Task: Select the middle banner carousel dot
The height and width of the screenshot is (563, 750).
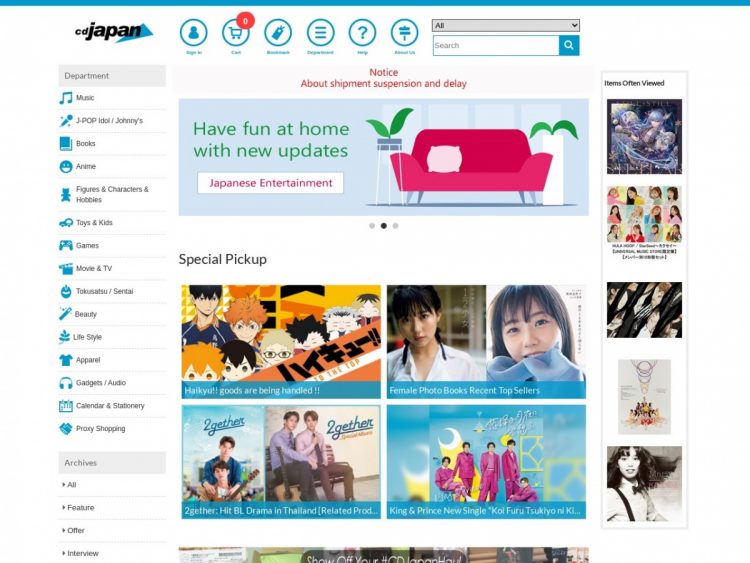Action: [x=384, y=226]
